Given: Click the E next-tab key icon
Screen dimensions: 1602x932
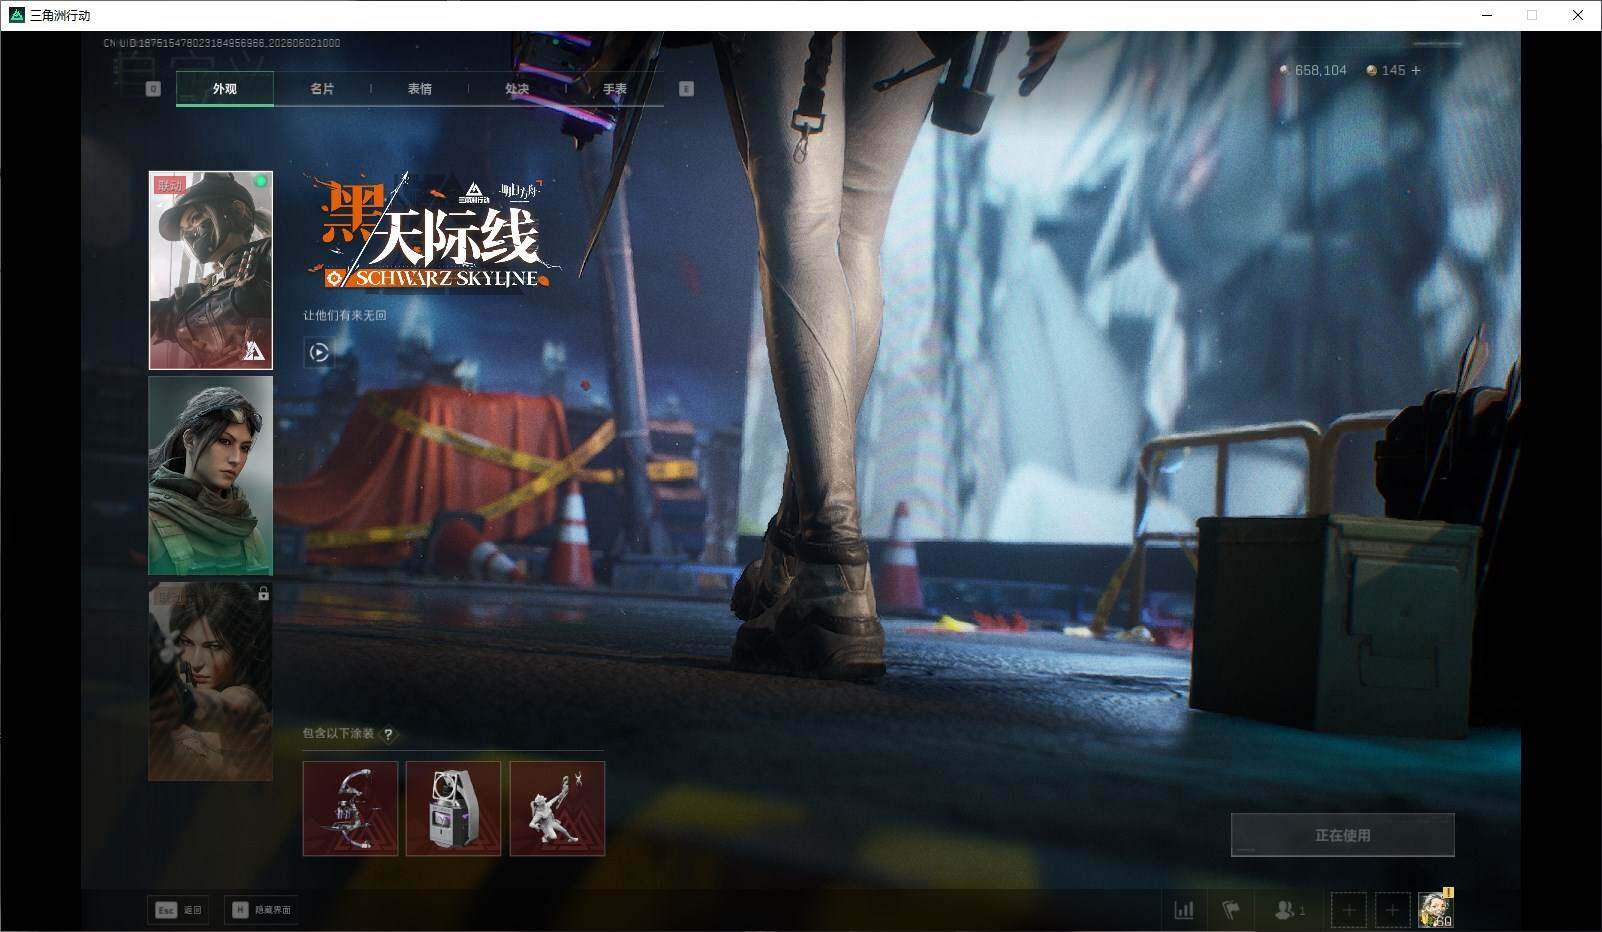Looking at the screenshot, I should coord(686,89).
